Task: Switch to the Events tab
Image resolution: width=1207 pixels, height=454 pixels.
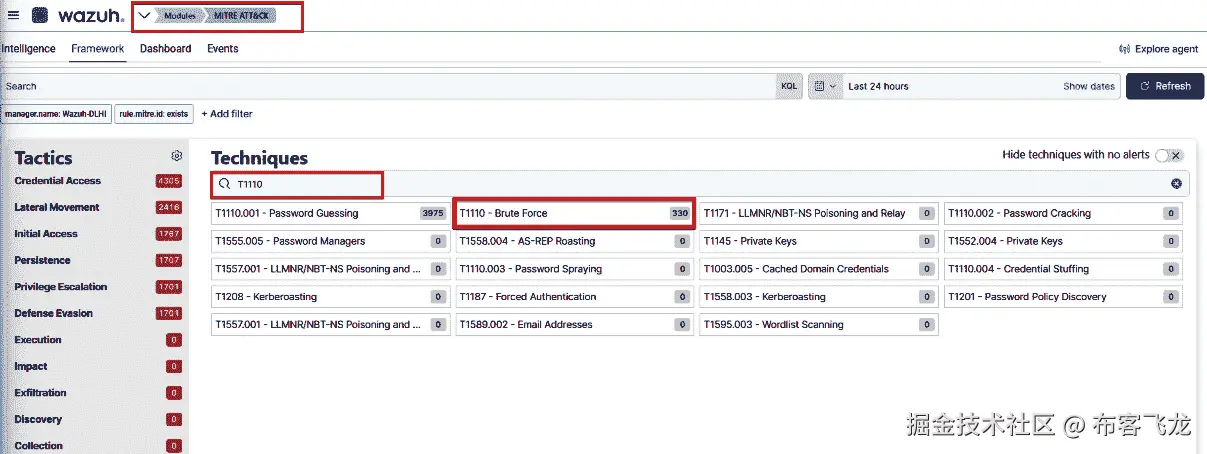Action: (222, 49)
